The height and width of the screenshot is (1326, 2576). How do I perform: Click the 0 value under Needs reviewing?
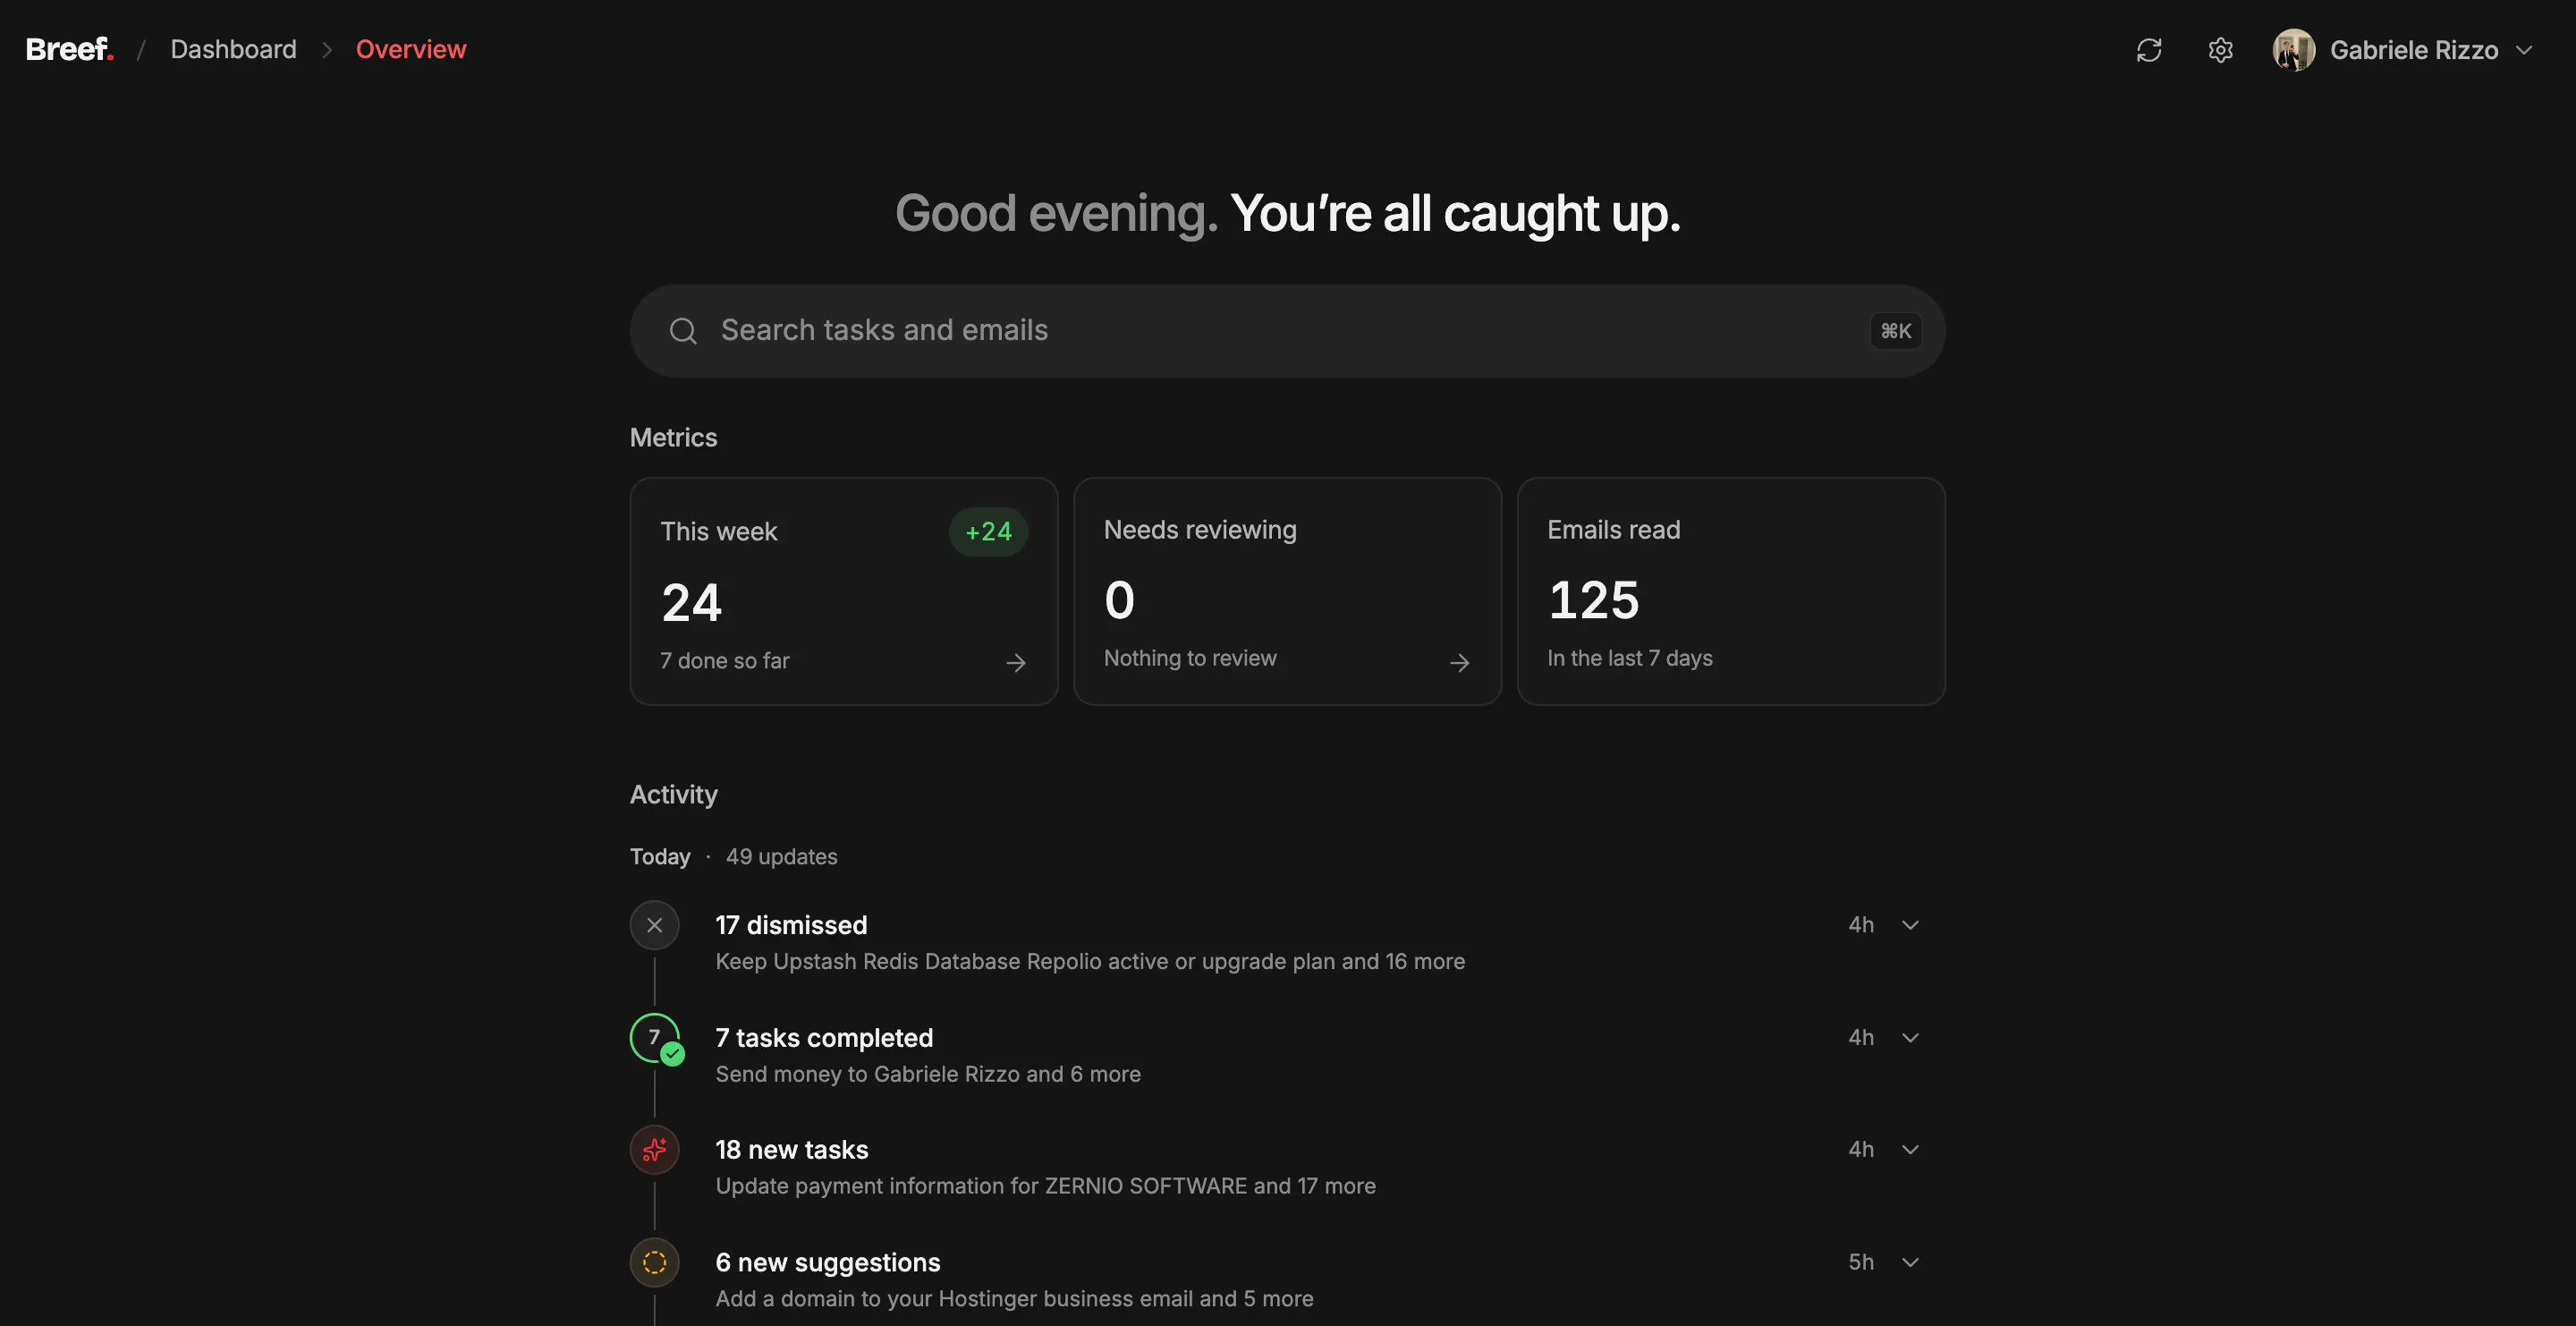pos(1119,600)
